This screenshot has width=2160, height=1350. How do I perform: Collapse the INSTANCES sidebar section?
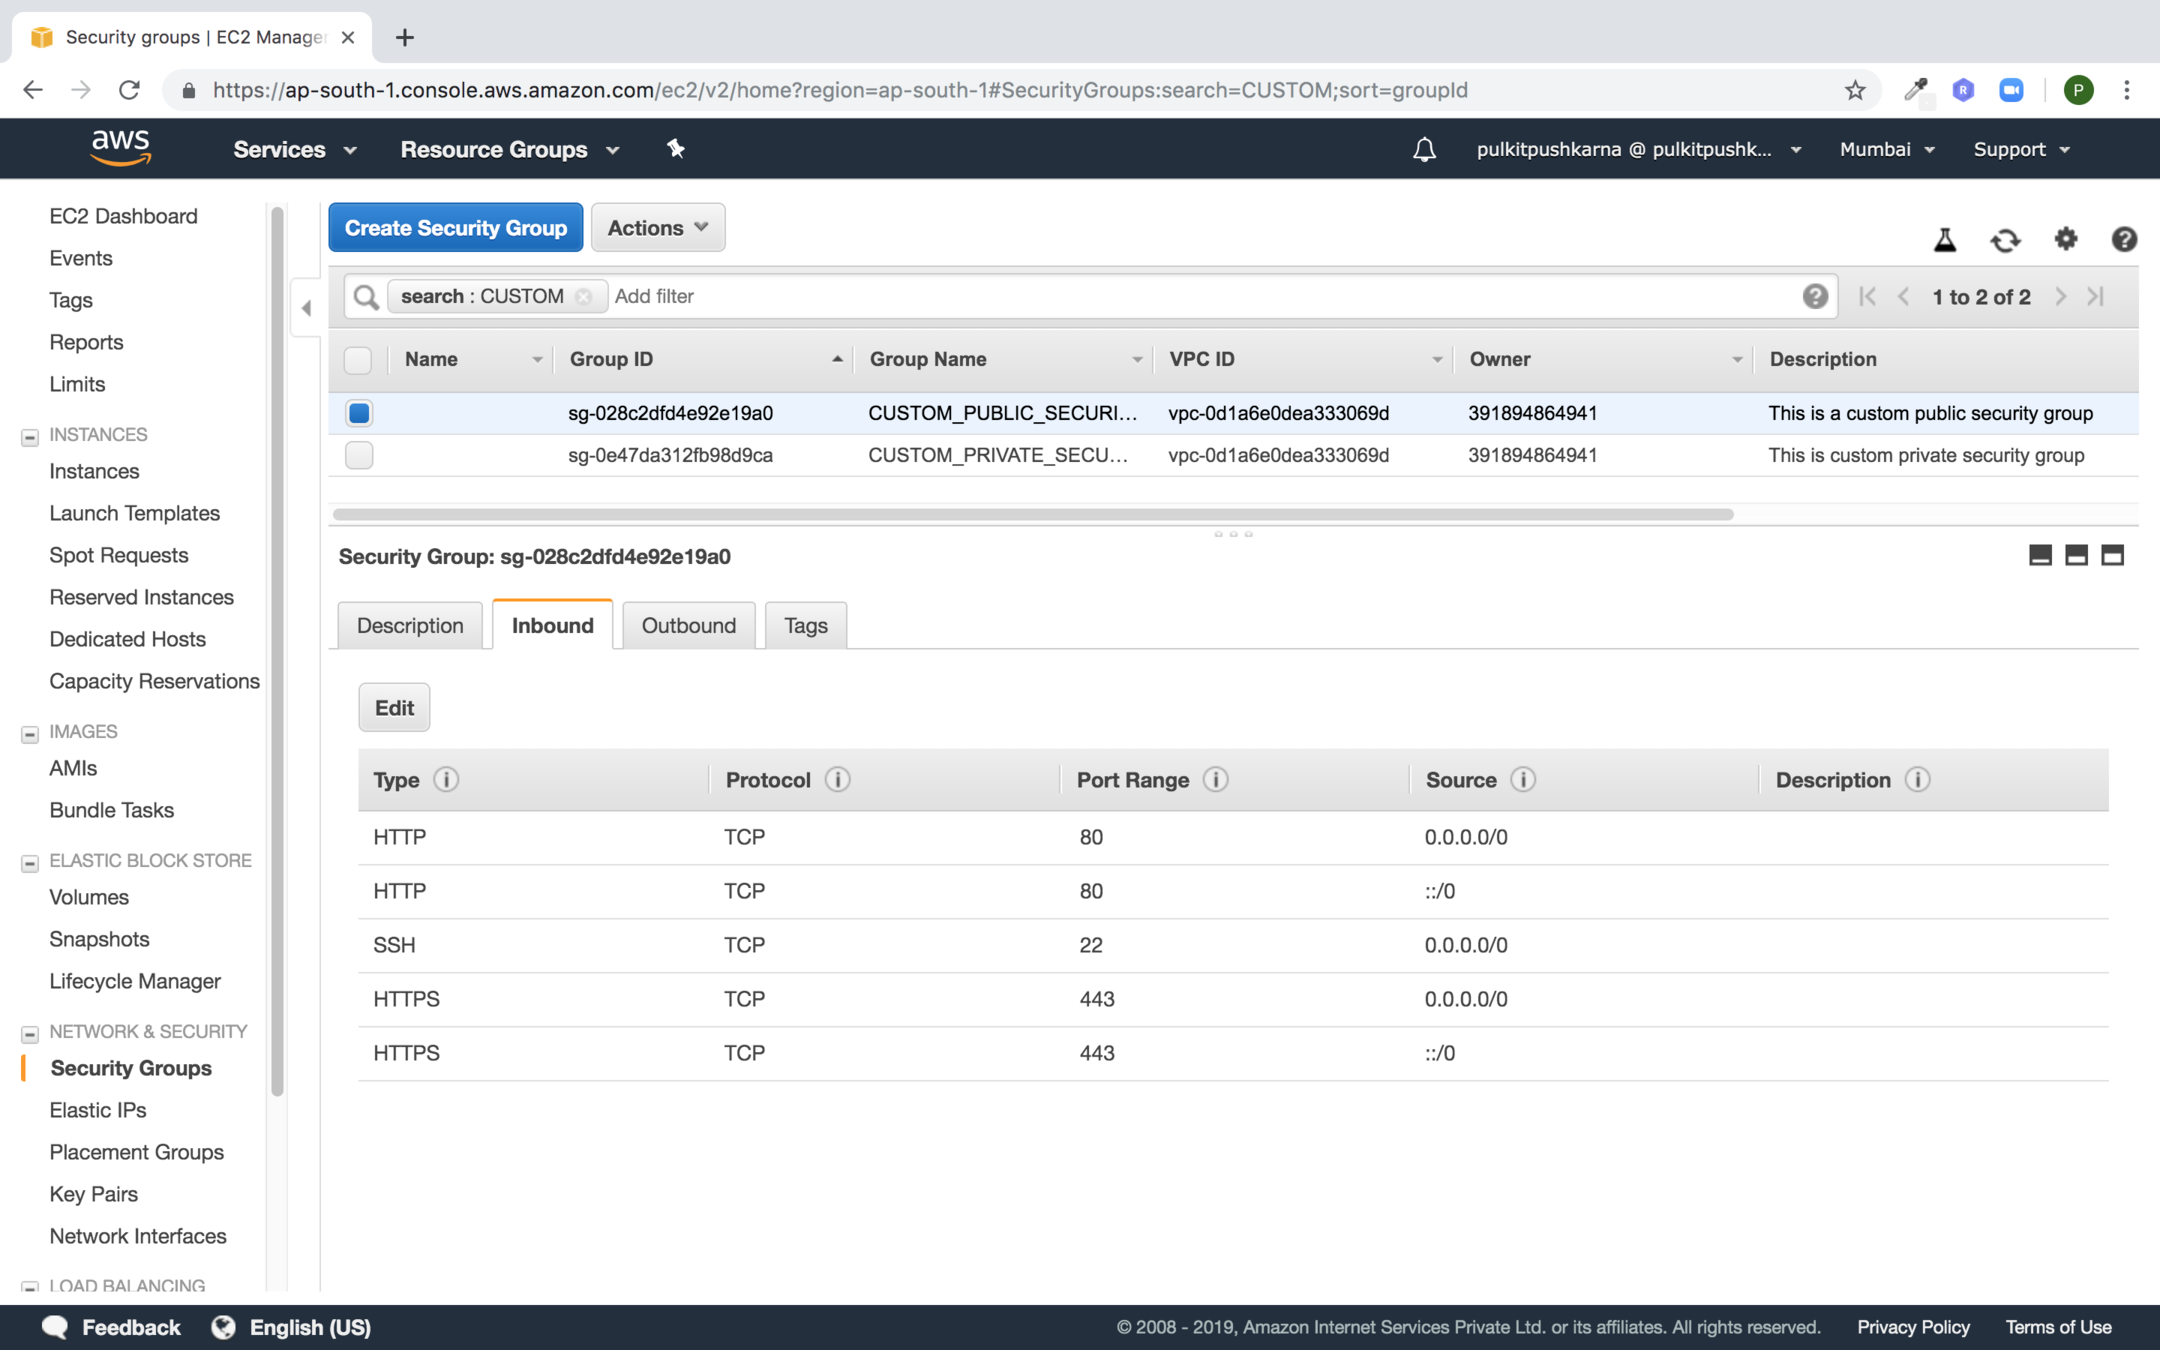pyautogui.click(x=30, y=436)
